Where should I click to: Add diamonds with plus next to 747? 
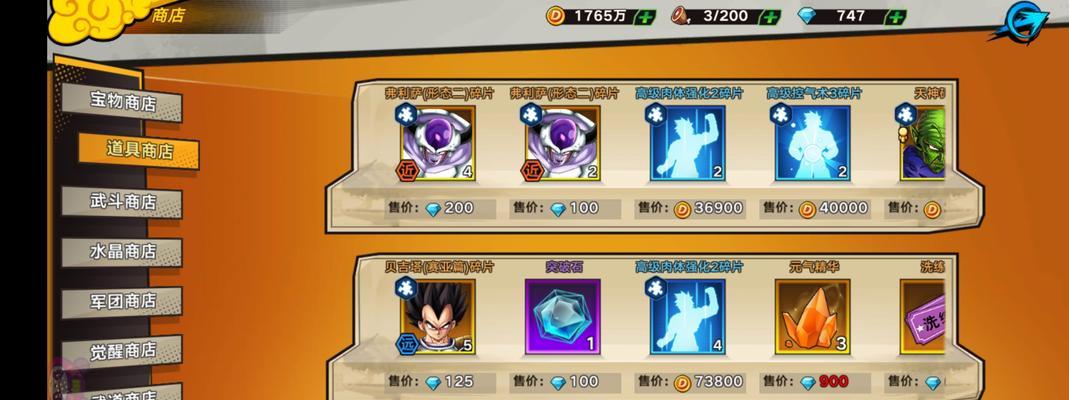click(x=897, y=16)
